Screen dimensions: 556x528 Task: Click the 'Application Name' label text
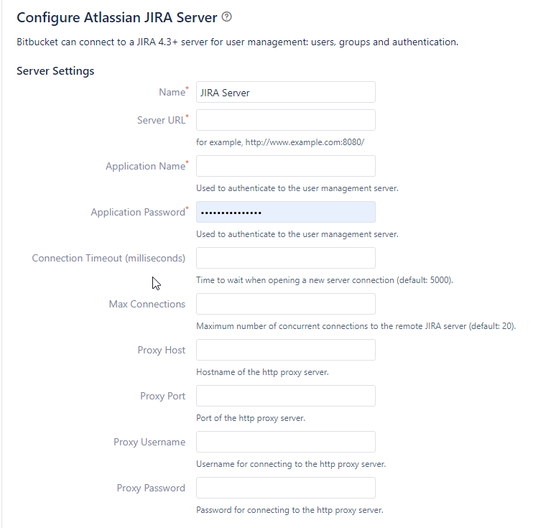[x=145, y=166]
